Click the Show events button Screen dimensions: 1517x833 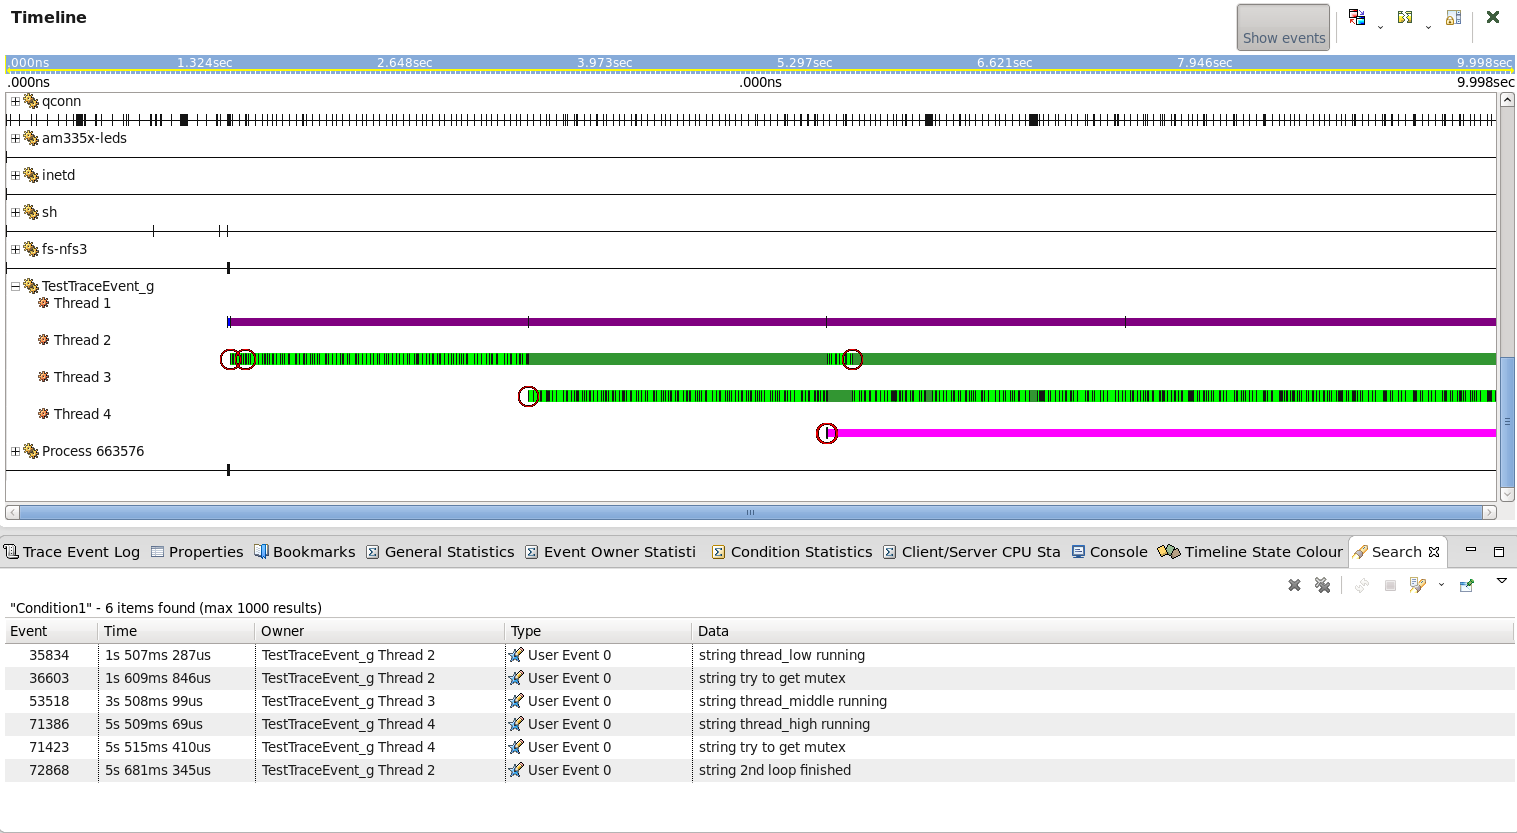[1283, 27]
